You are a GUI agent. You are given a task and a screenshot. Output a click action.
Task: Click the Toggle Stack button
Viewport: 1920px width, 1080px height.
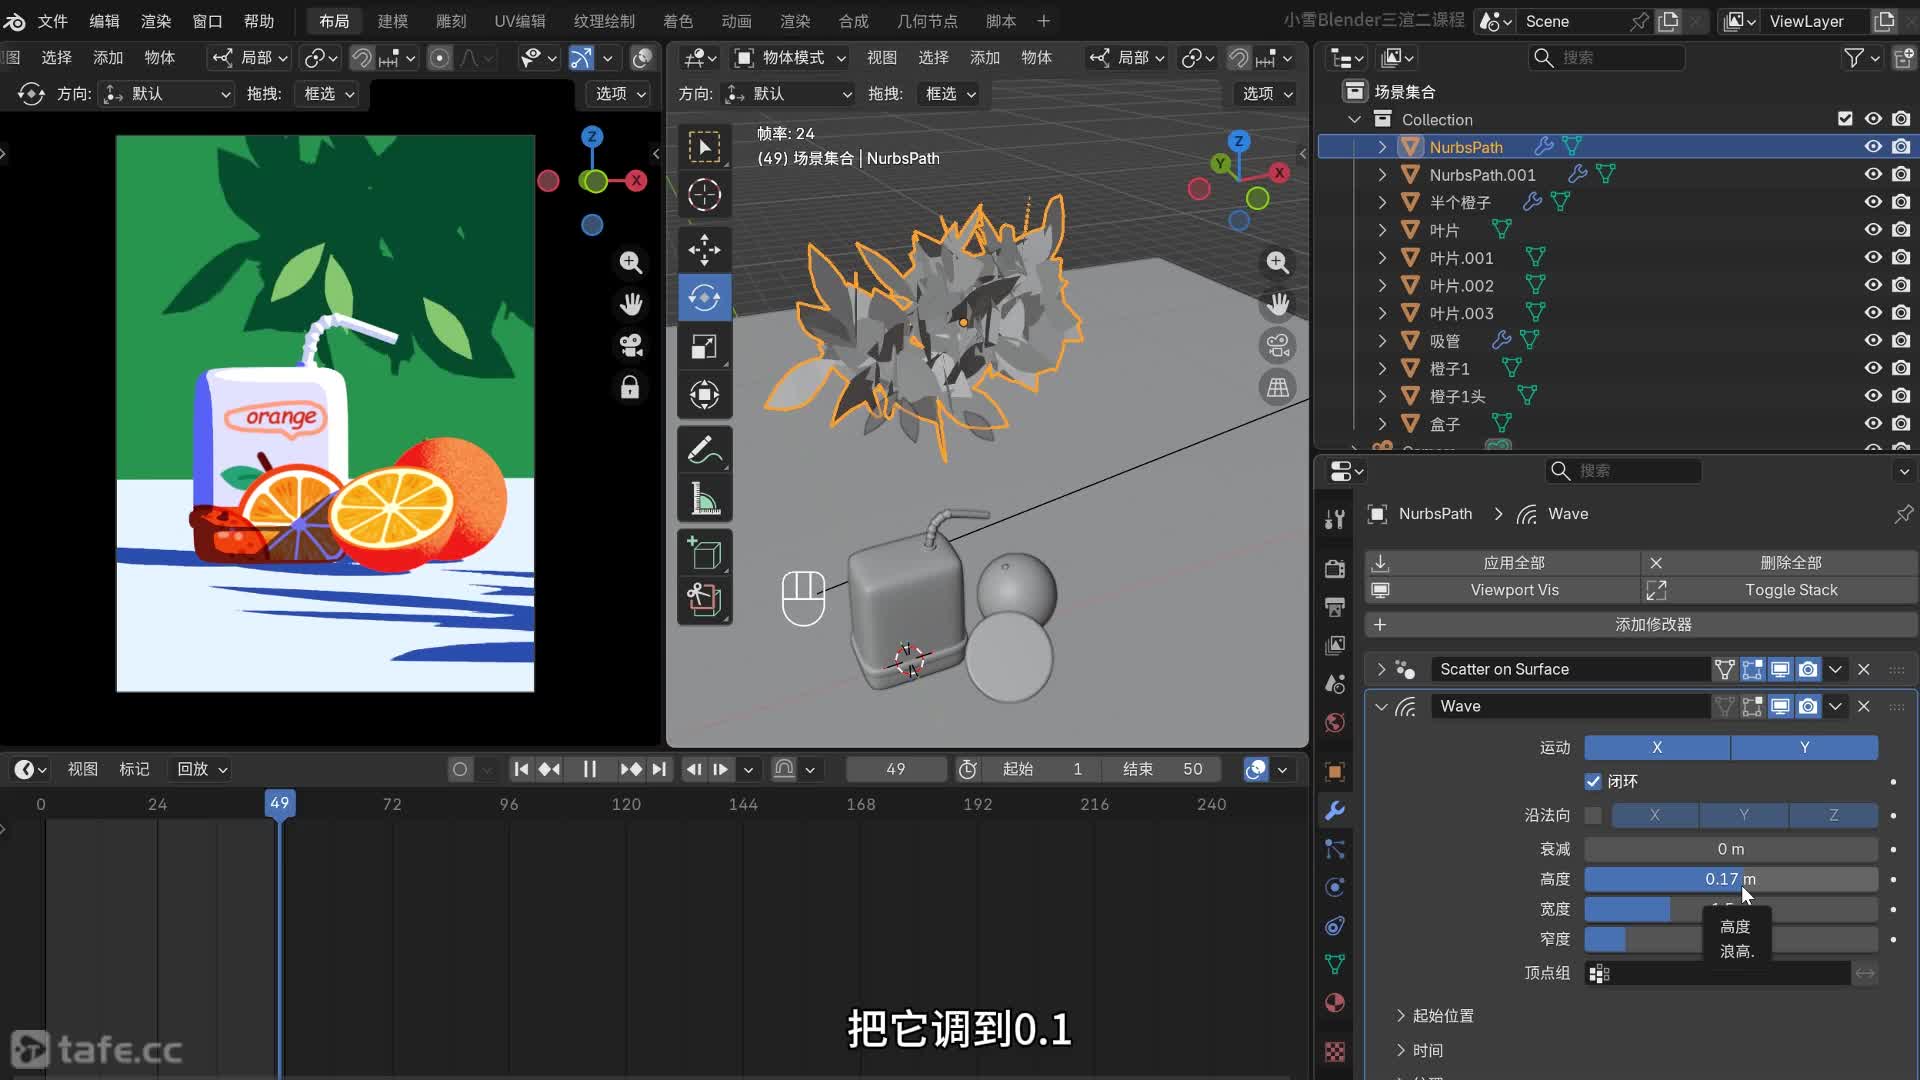(1779, 590)
